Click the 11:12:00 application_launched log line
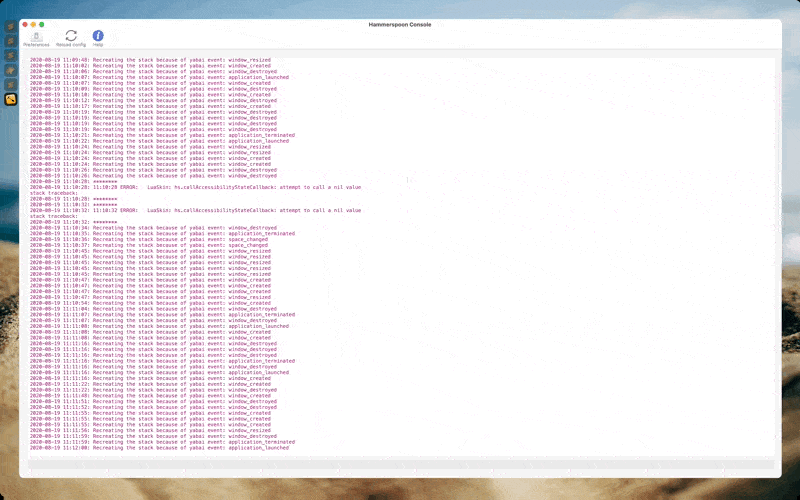Image resolution: width=800 pixels, height=500 pixels. click(159, 448)
